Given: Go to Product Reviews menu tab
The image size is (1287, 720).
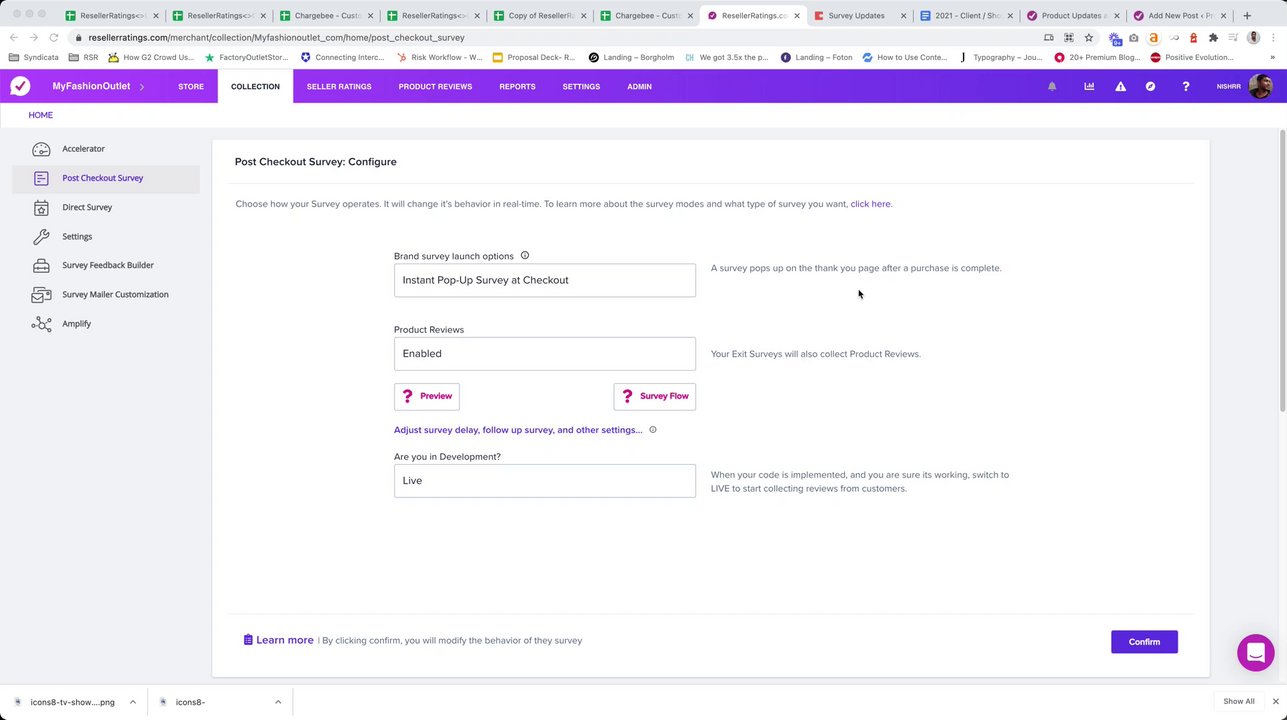Looking at the screenshot, I should (435, 87).
